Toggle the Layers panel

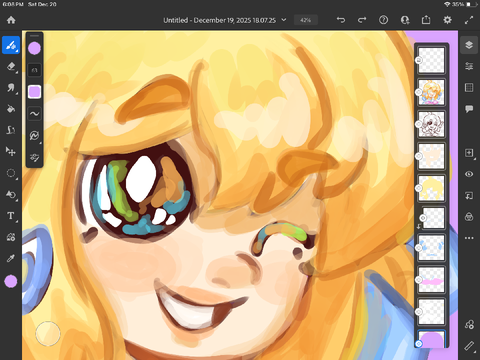pyautogui.click(x=469, y=45)
